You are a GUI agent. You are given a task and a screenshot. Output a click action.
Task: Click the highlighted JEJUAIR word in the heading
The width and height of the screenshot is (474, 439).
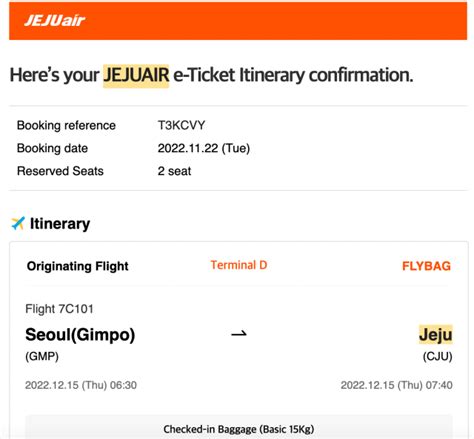(x=136, y=75)
